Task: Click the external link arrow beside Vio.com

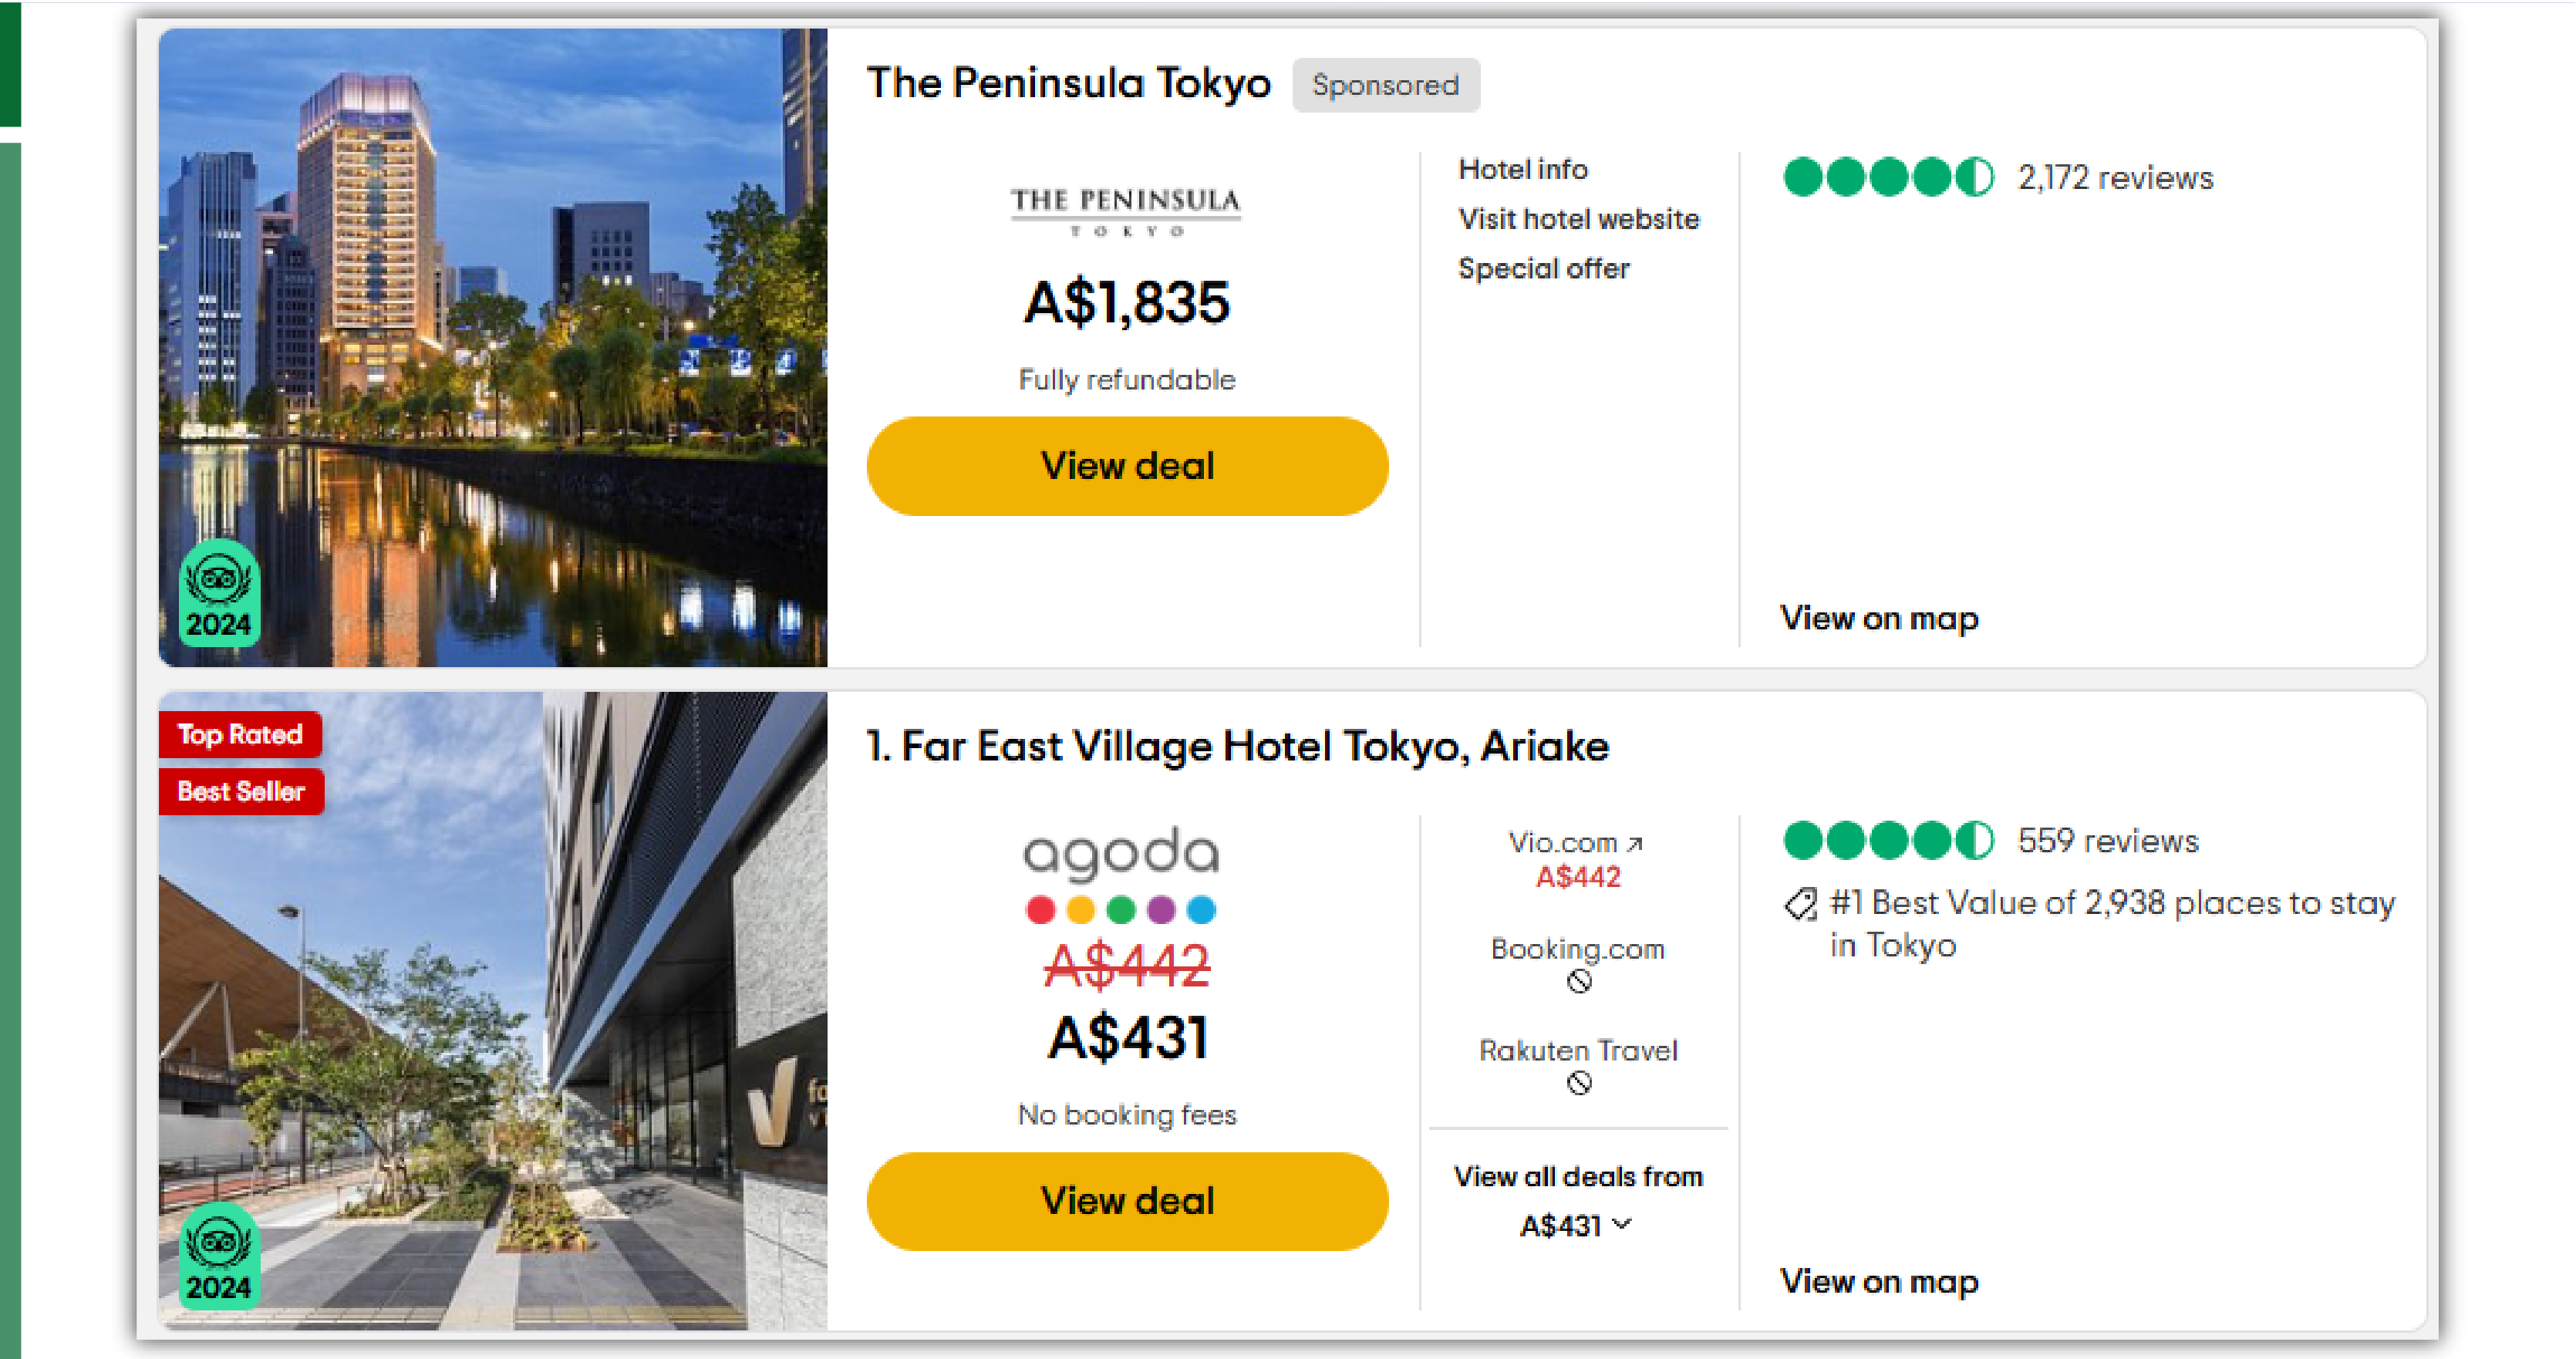Action: point(1636,841)
